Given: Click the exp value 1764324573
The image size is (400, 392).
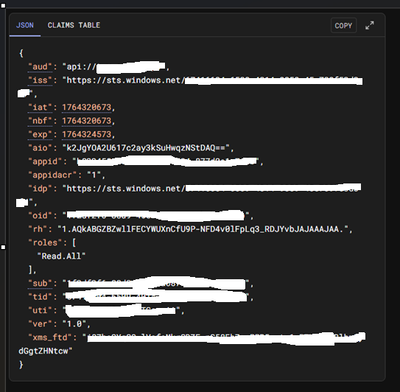Looking at the screenshot, I should coord(87,134).
